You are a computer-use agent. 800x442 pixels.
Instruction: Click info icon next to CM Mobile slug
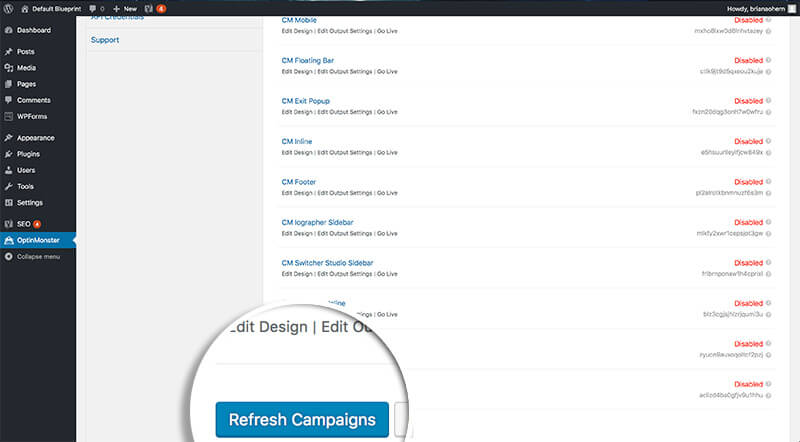(x=768, y=32)
